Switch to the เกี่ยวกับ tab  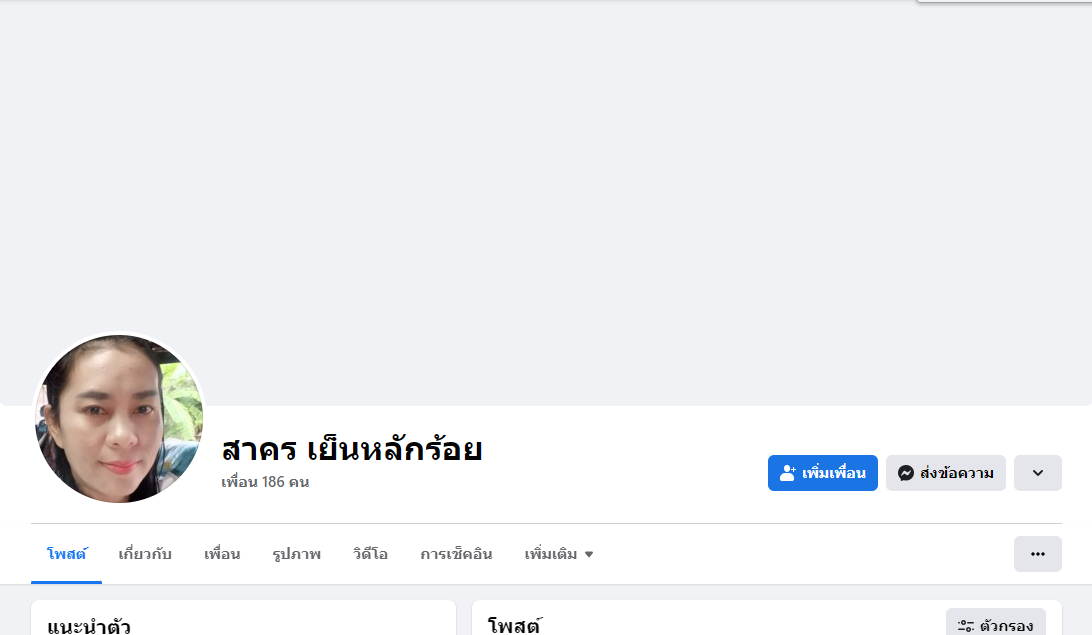pyautogui.click(x=145, y=554)
